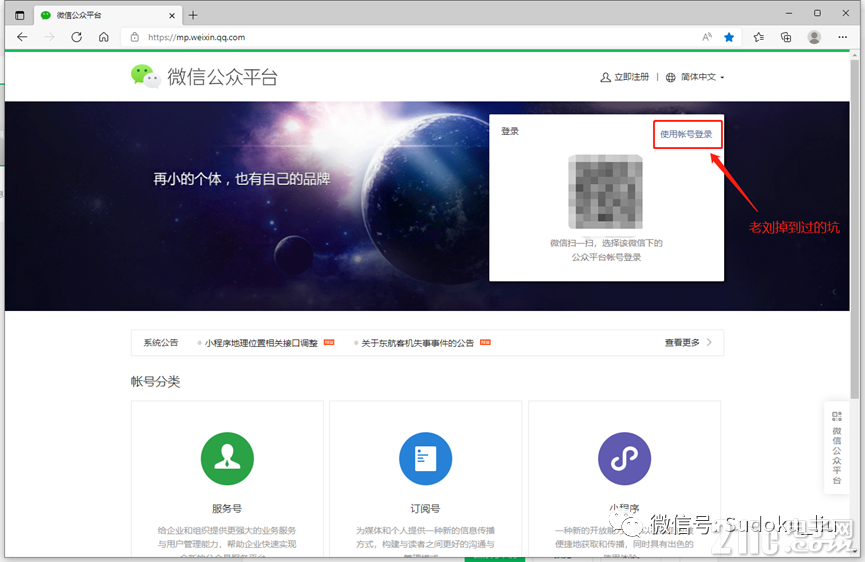Screen dimensions: 865x562
Task: Click the page vertical scrollbar
Action: (x=855, y=229)
